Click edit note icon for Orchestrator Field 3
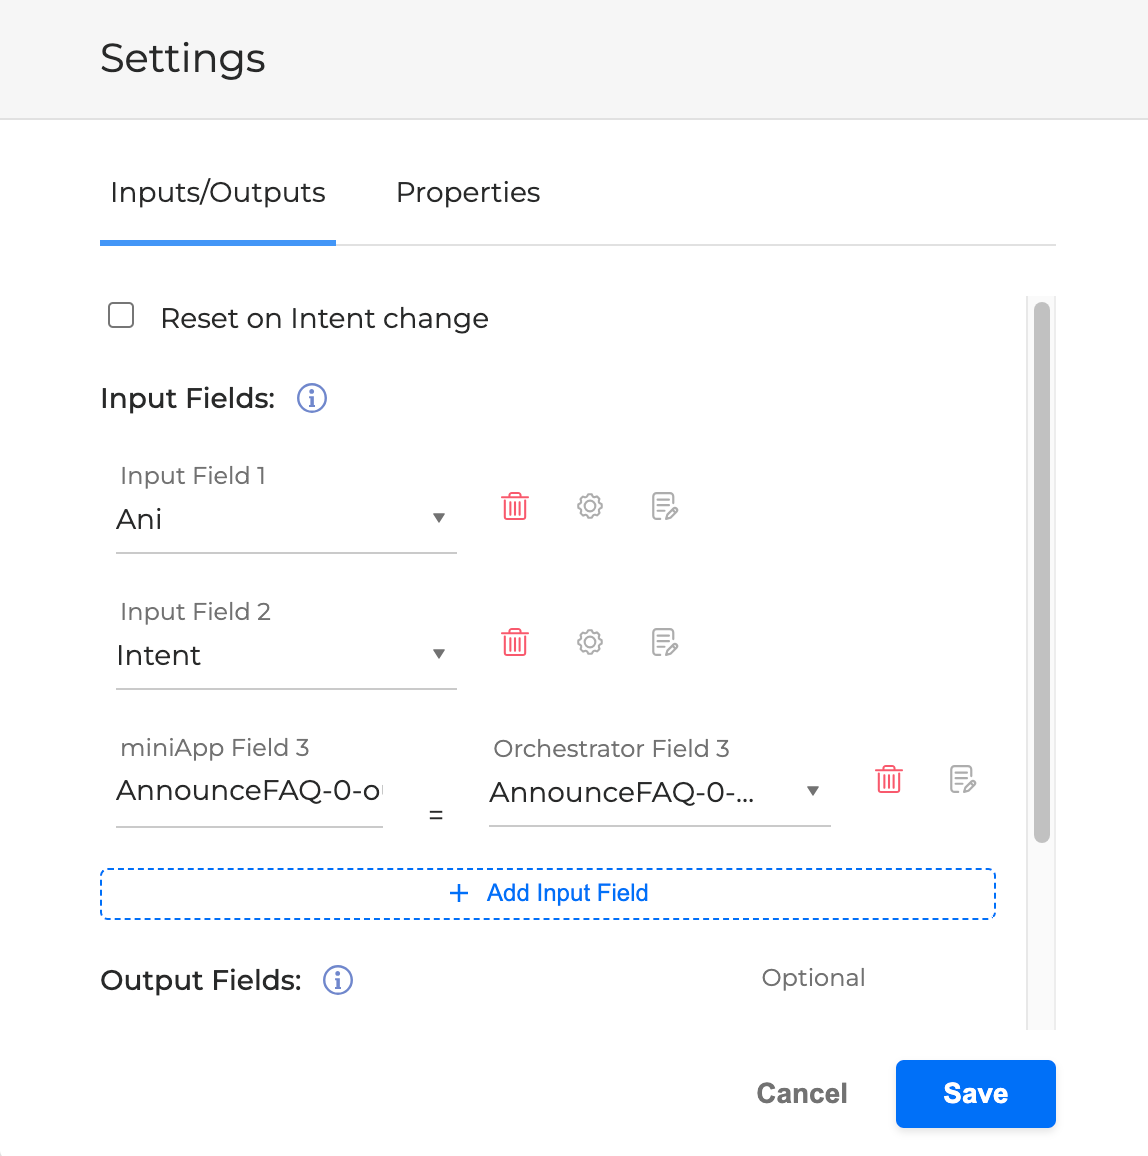Viewport: 1148px width, 1156px height. click(962, 779)
